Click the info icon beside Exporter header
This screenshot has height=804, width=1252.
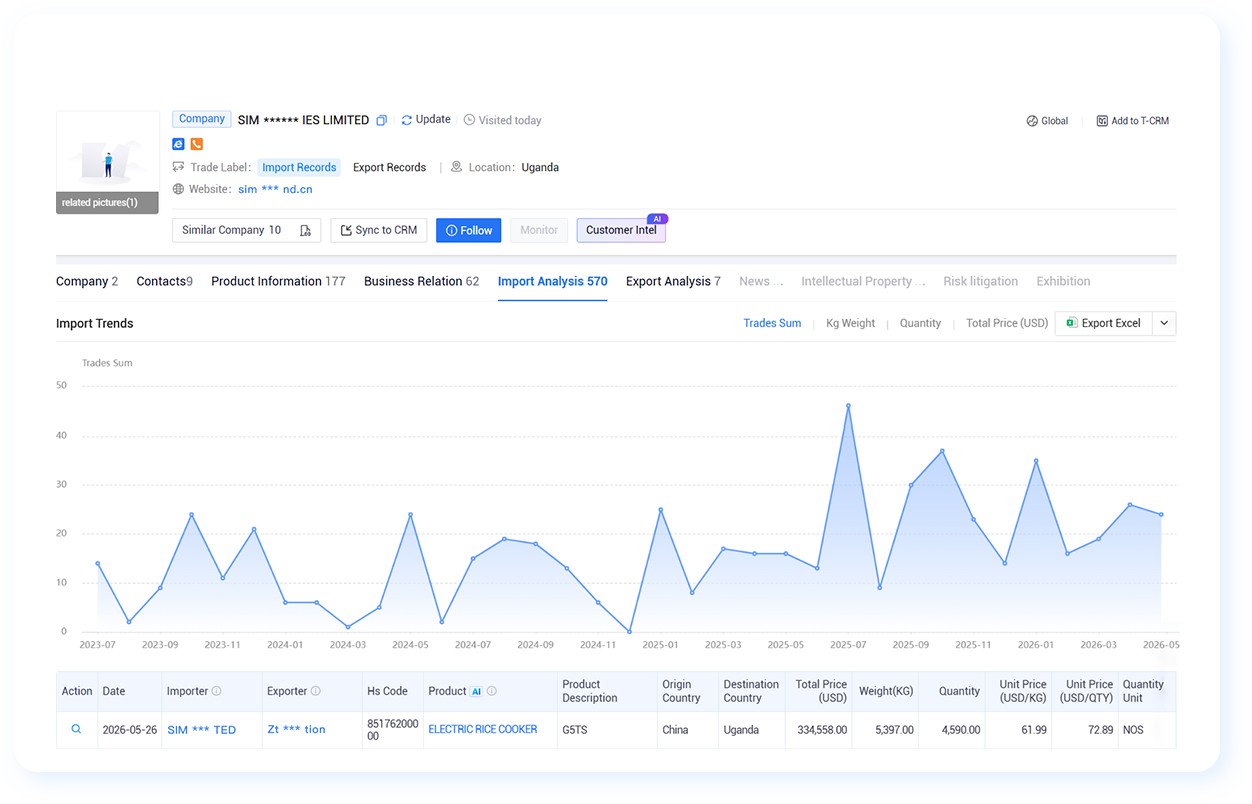(x=316, y=691)
